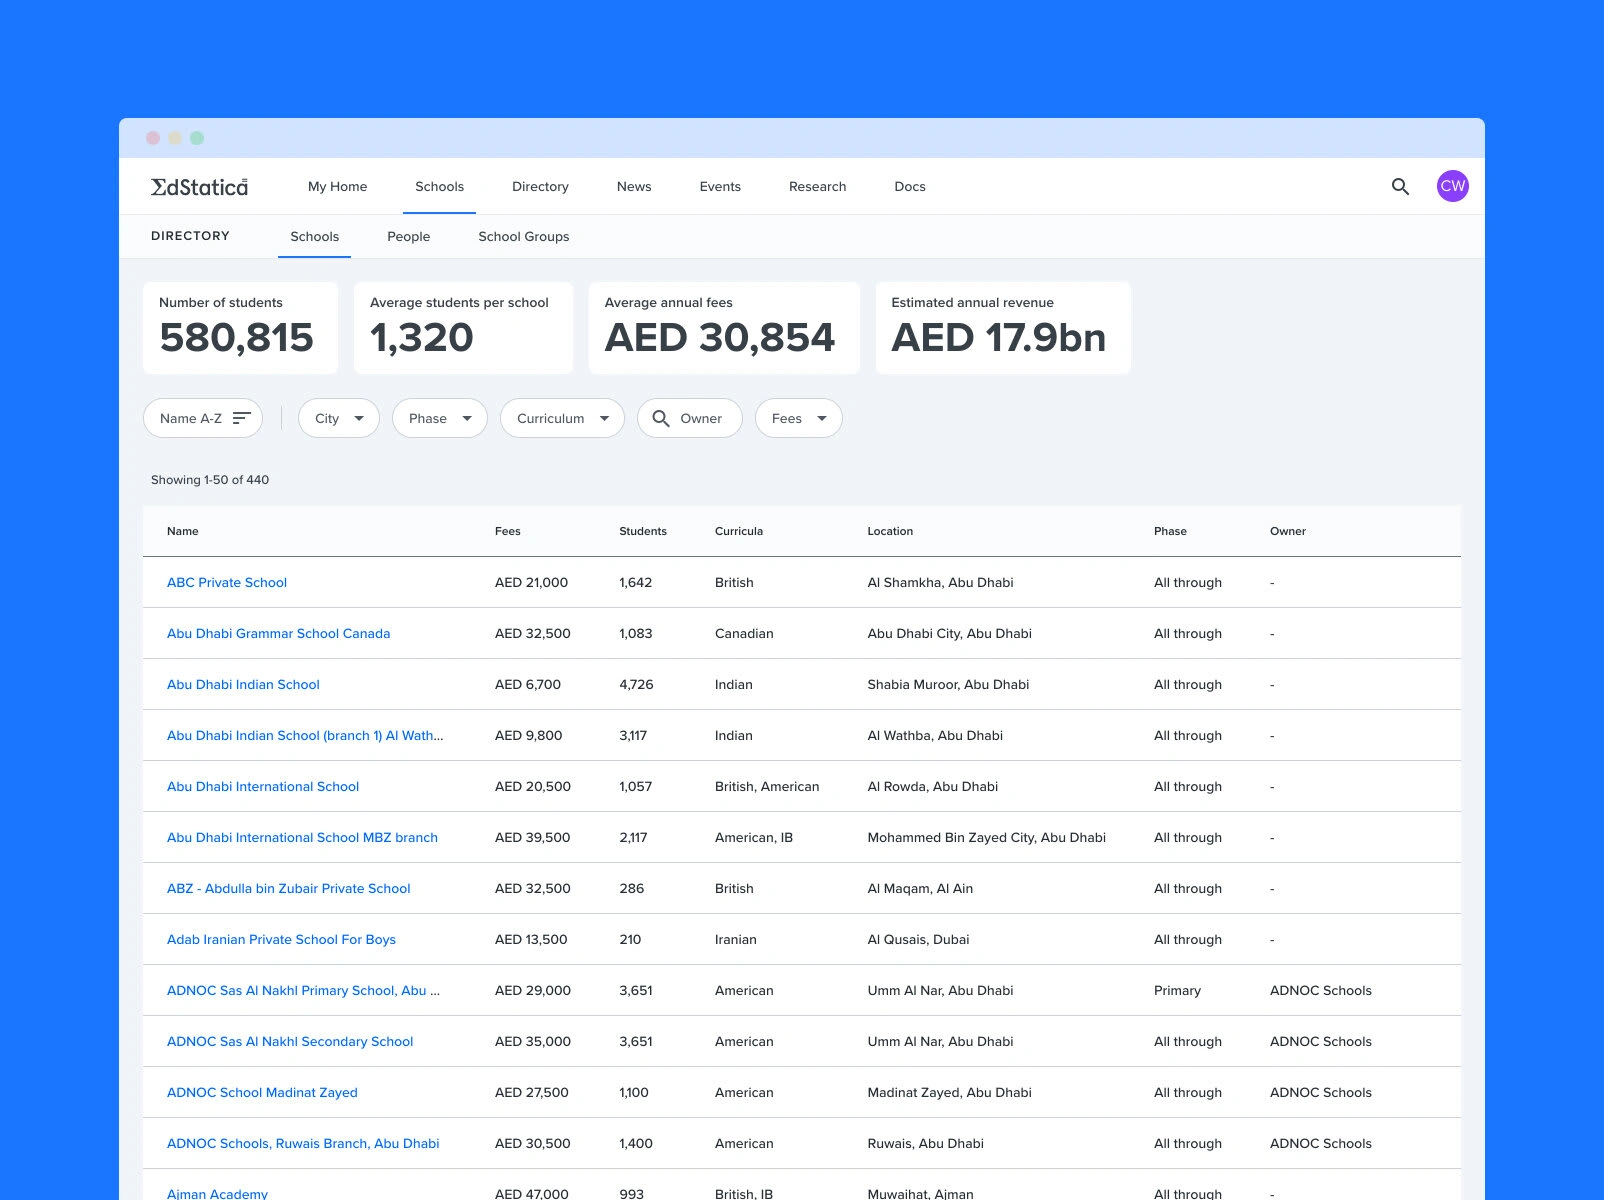Open ABC Private School link

tap(227, 582)
